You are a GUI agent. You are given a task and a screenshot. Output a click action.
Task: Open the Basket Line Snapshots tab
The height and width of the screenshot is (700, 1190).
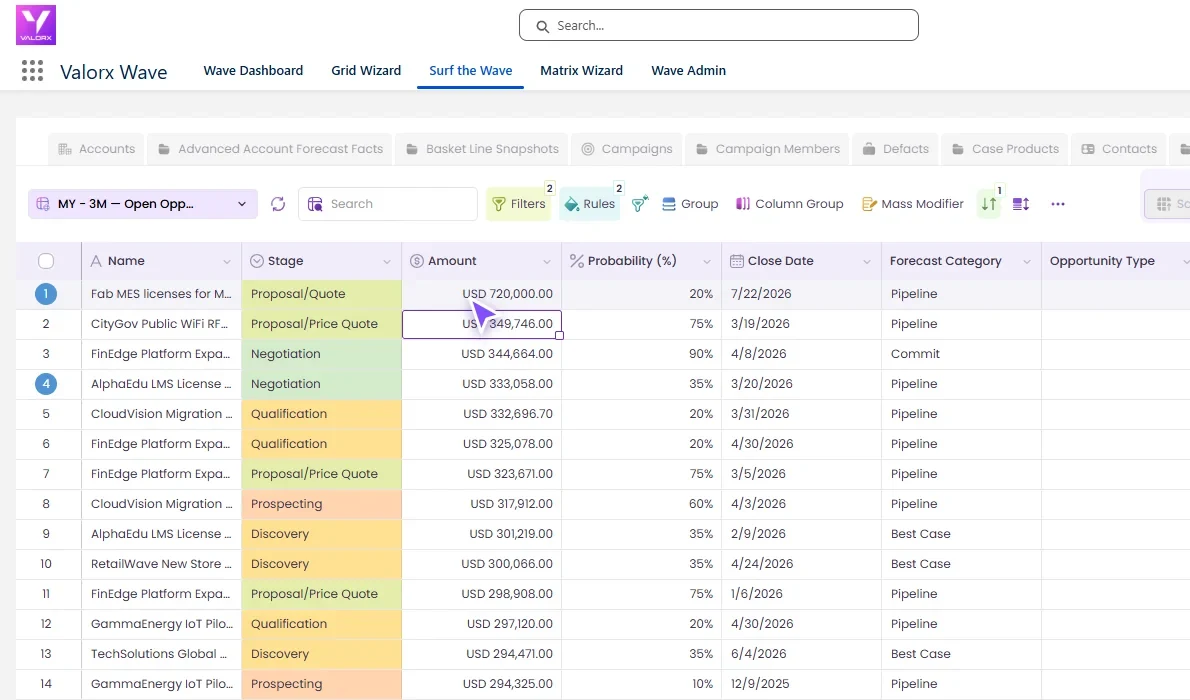[x=482, y=149]
